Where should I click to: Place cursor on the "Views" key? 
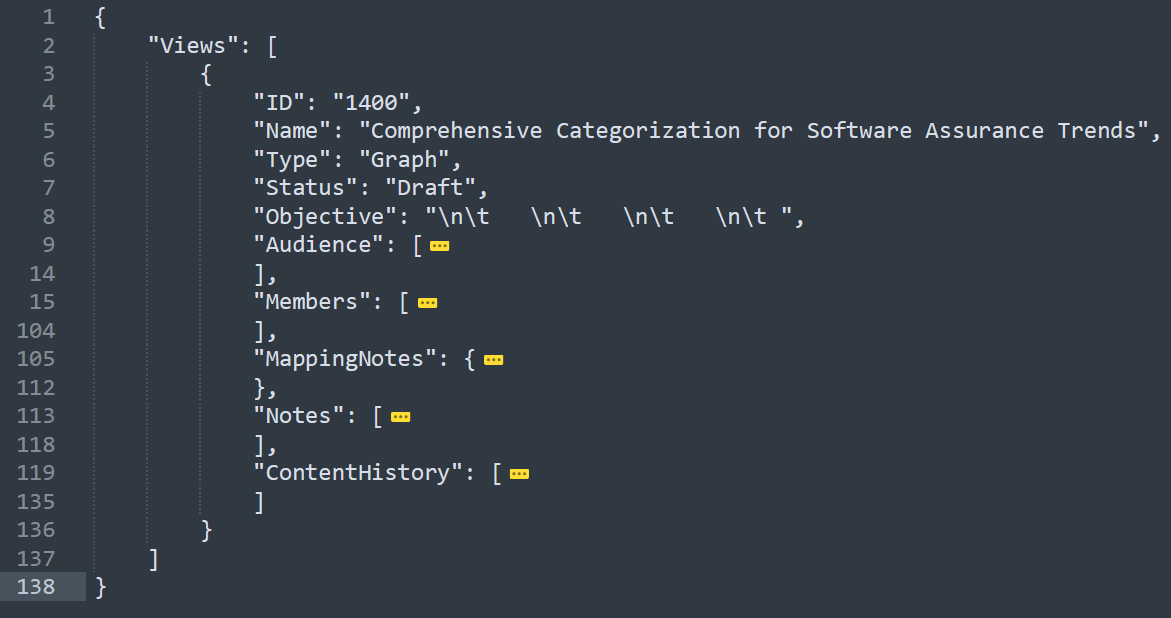coord(187,46)
